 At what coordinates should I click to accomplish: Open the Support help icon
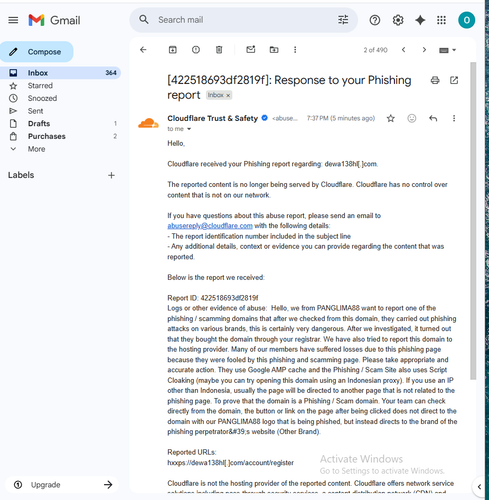point(375,20)
